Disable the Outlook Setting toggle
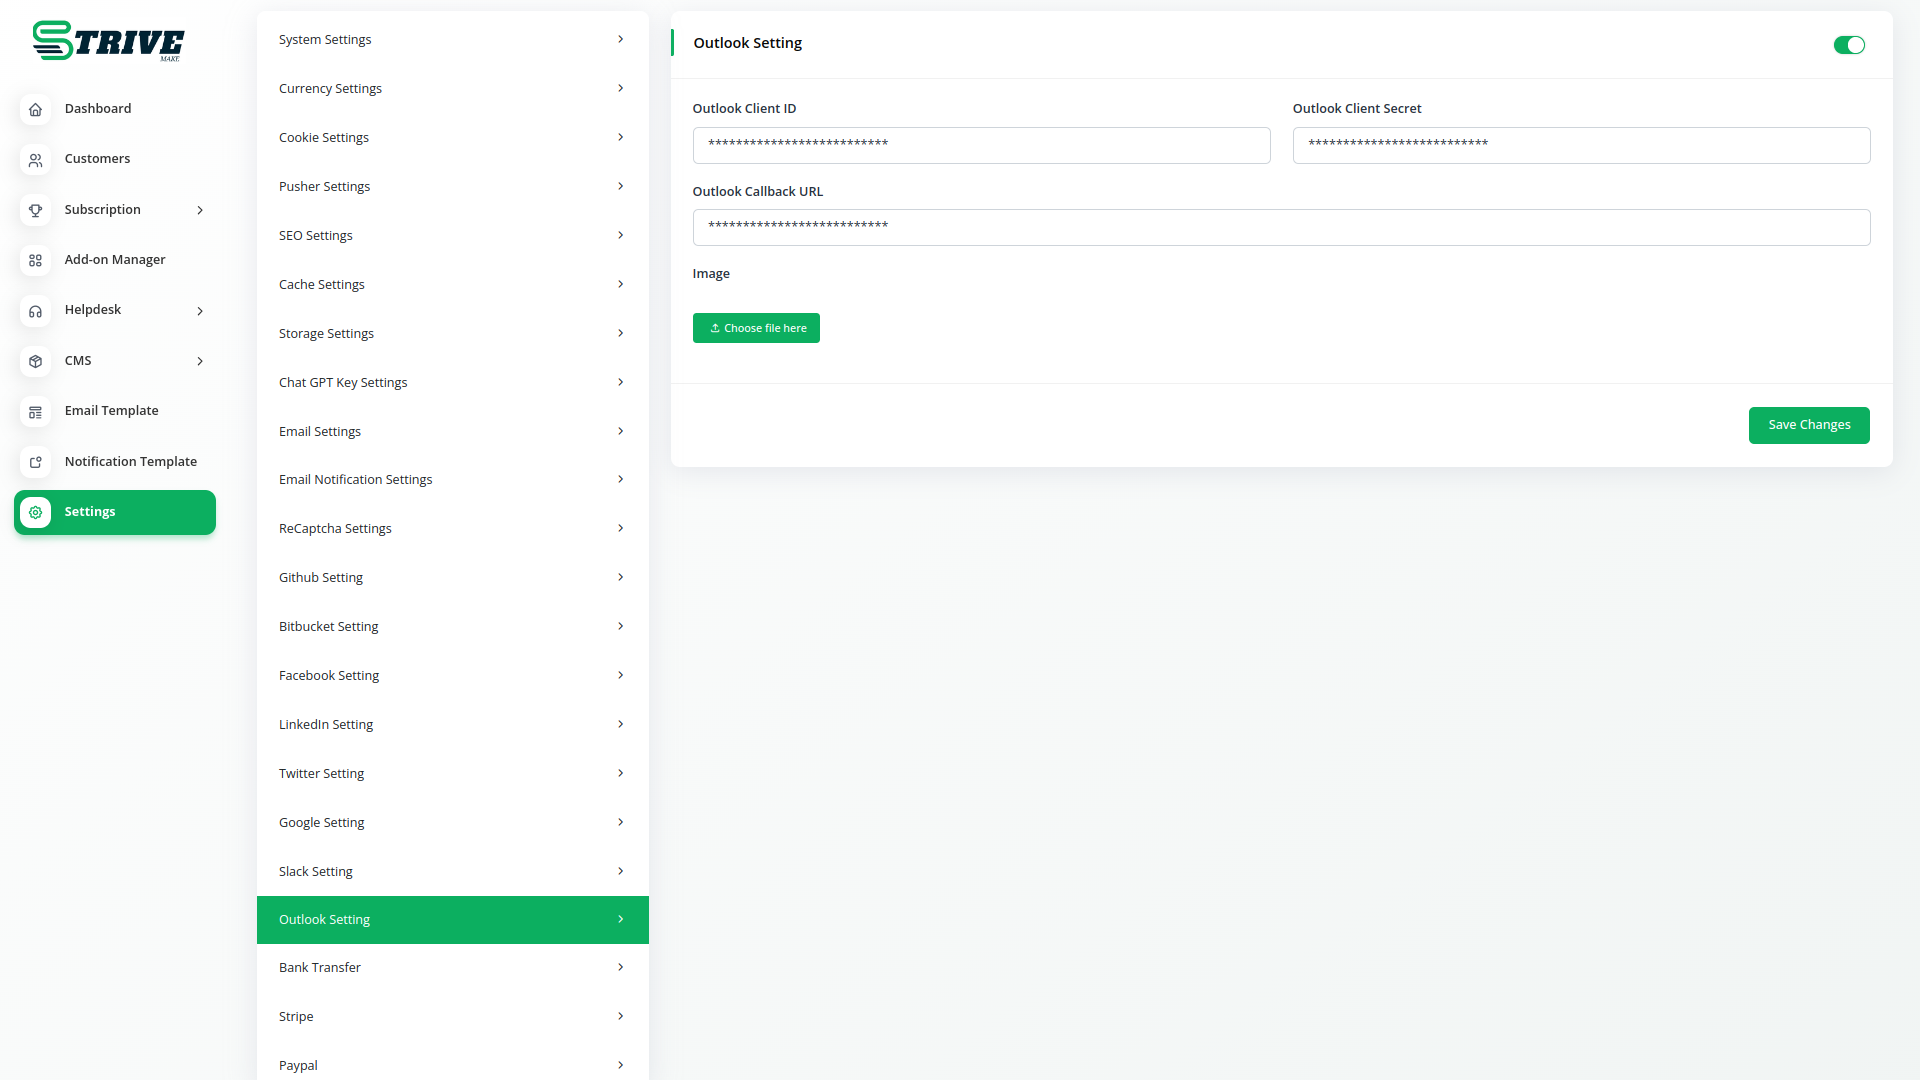This screenshot has width=1920, height=1080. point(1848,45)
